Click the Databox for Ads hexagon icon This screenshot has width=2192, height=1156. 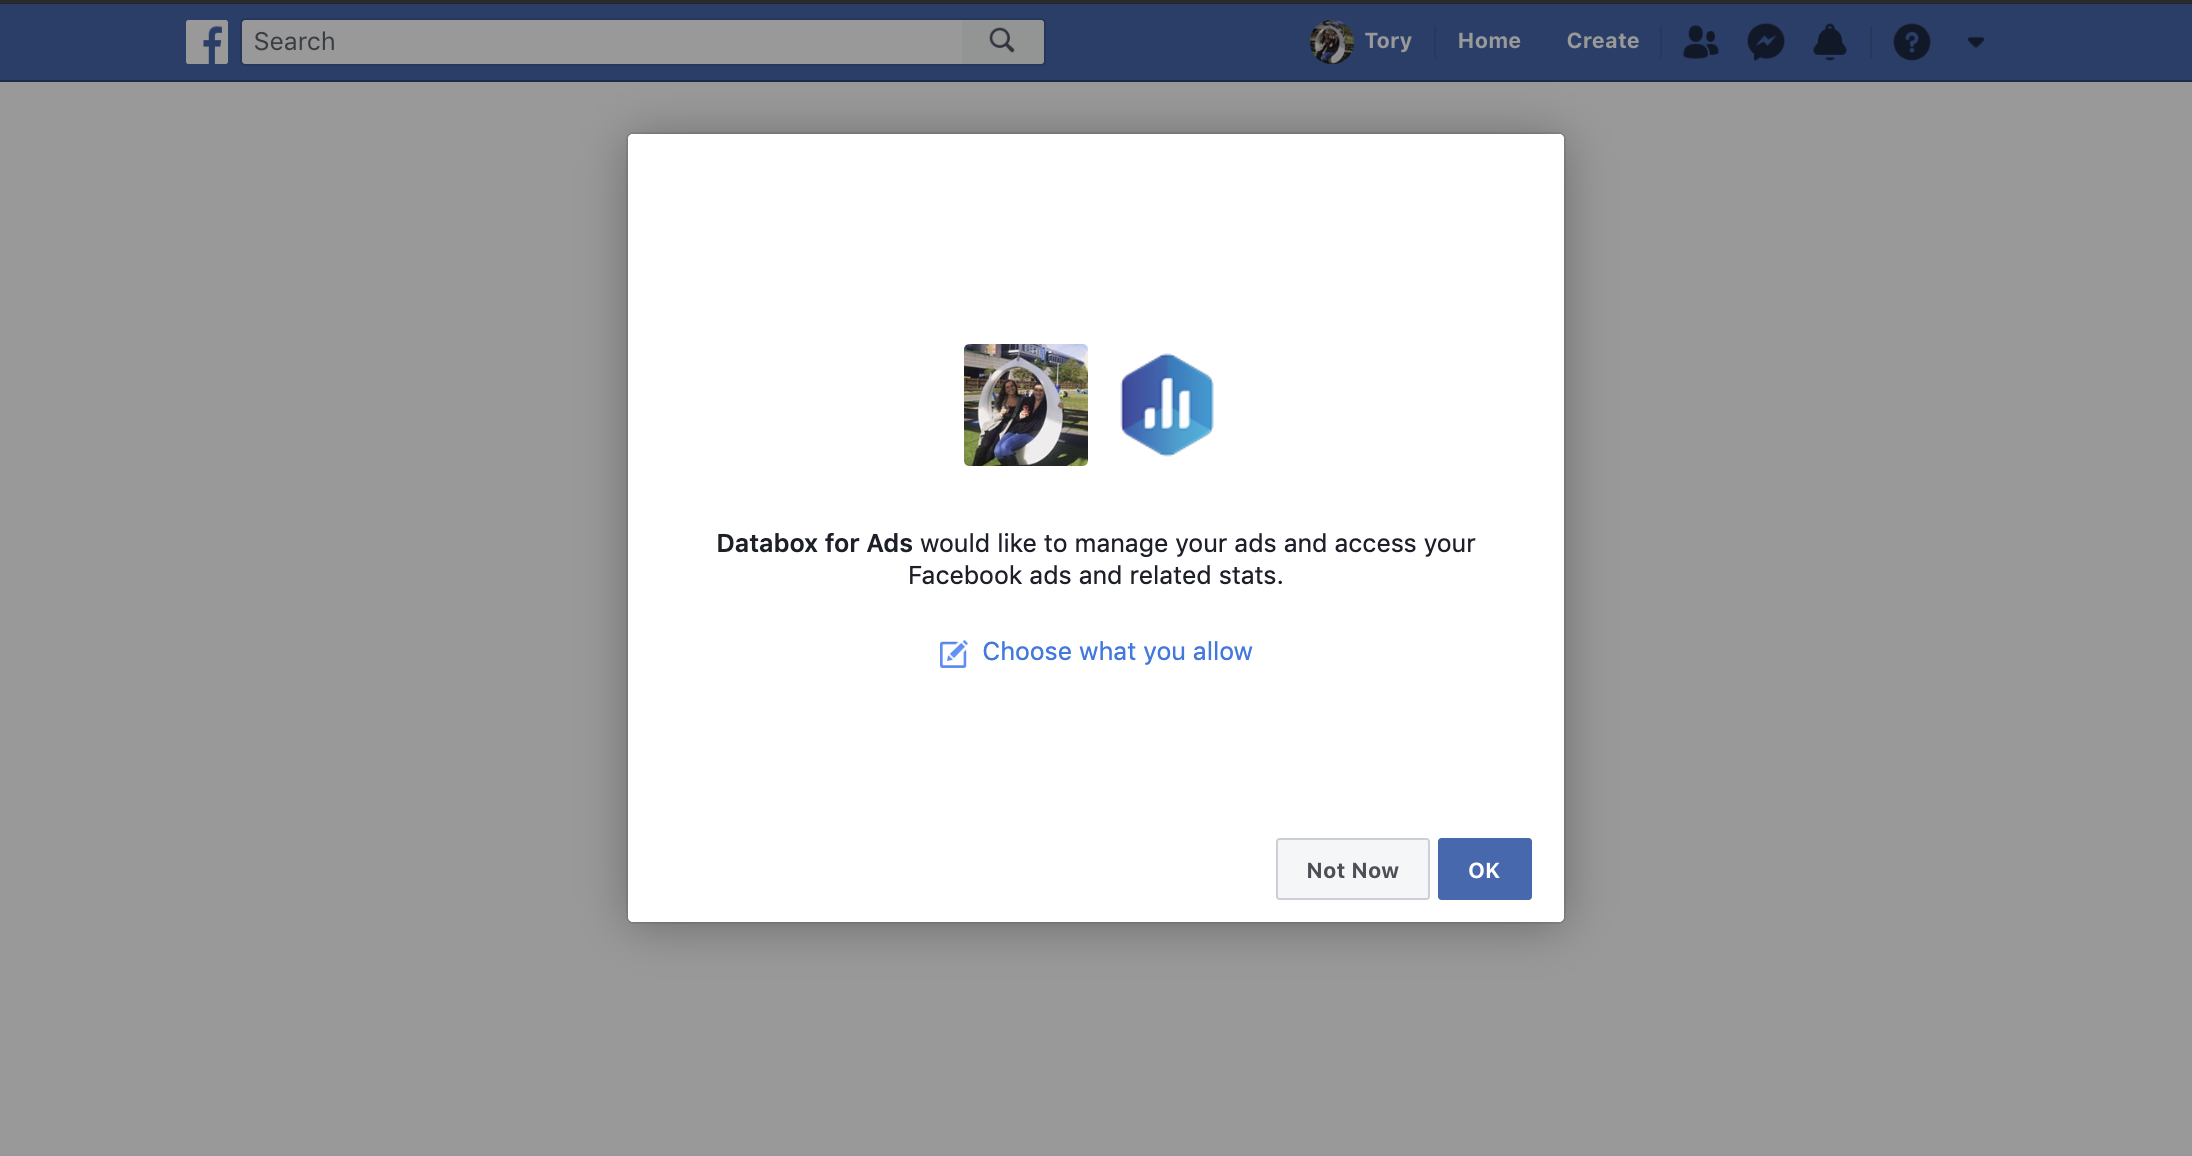(1166, 405)
